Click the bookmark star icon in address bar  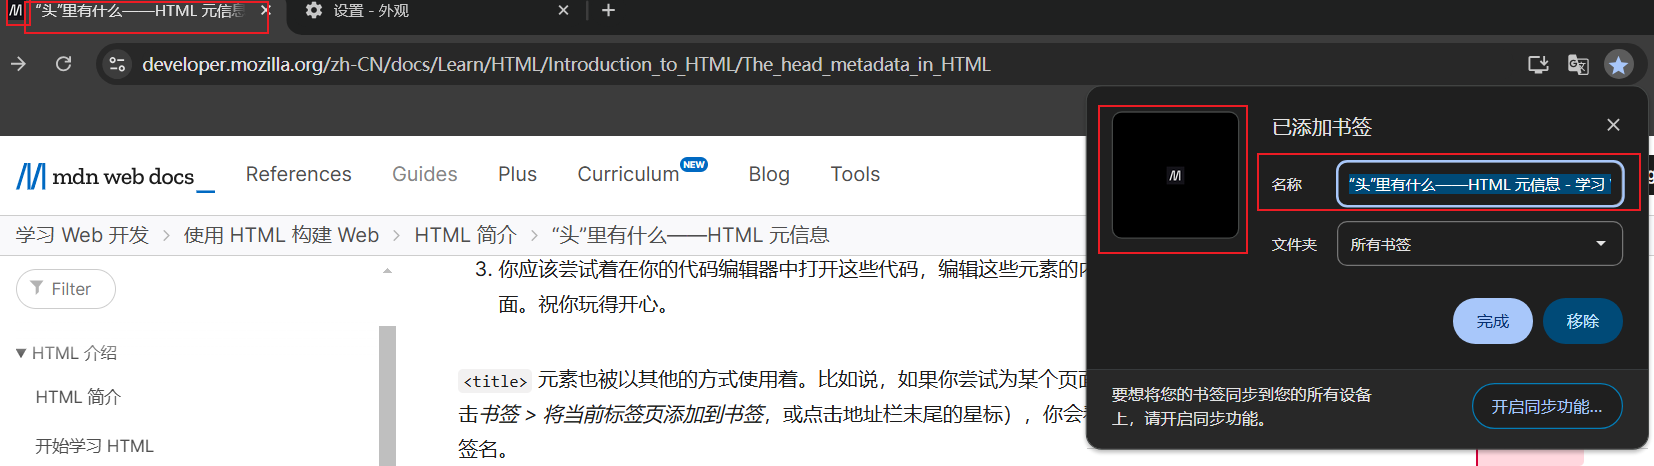point(1618,64)
